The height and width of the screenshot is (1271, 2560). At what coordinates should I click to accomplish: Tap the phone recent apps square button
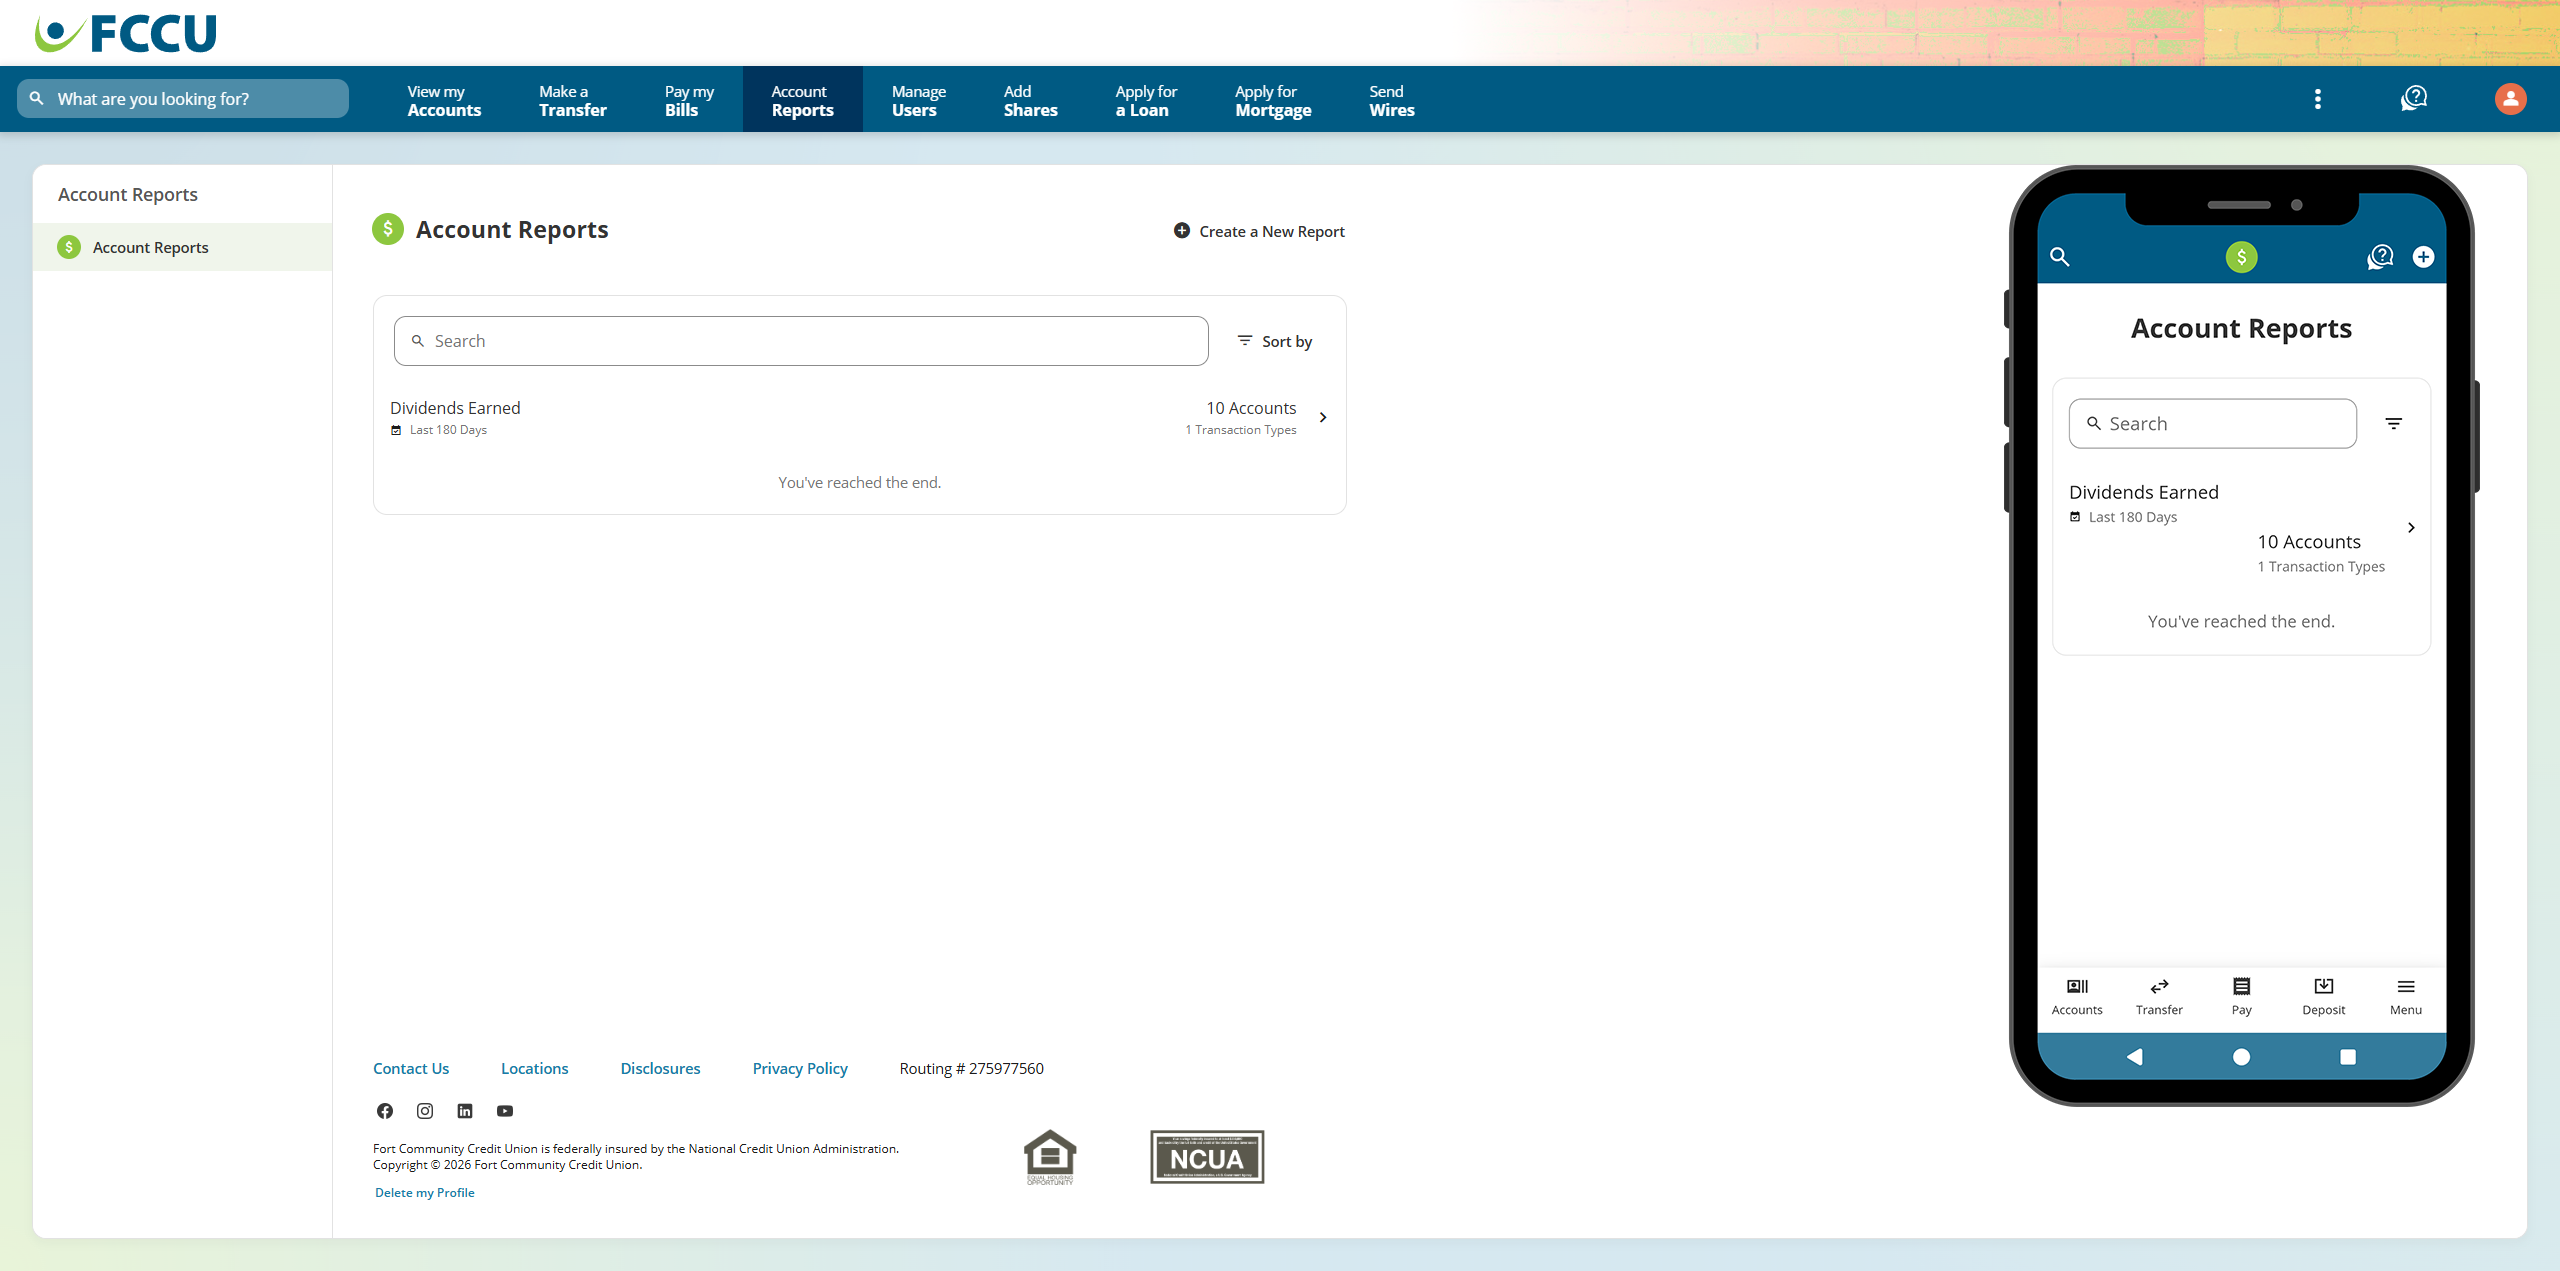[x=2348, y=1057]
